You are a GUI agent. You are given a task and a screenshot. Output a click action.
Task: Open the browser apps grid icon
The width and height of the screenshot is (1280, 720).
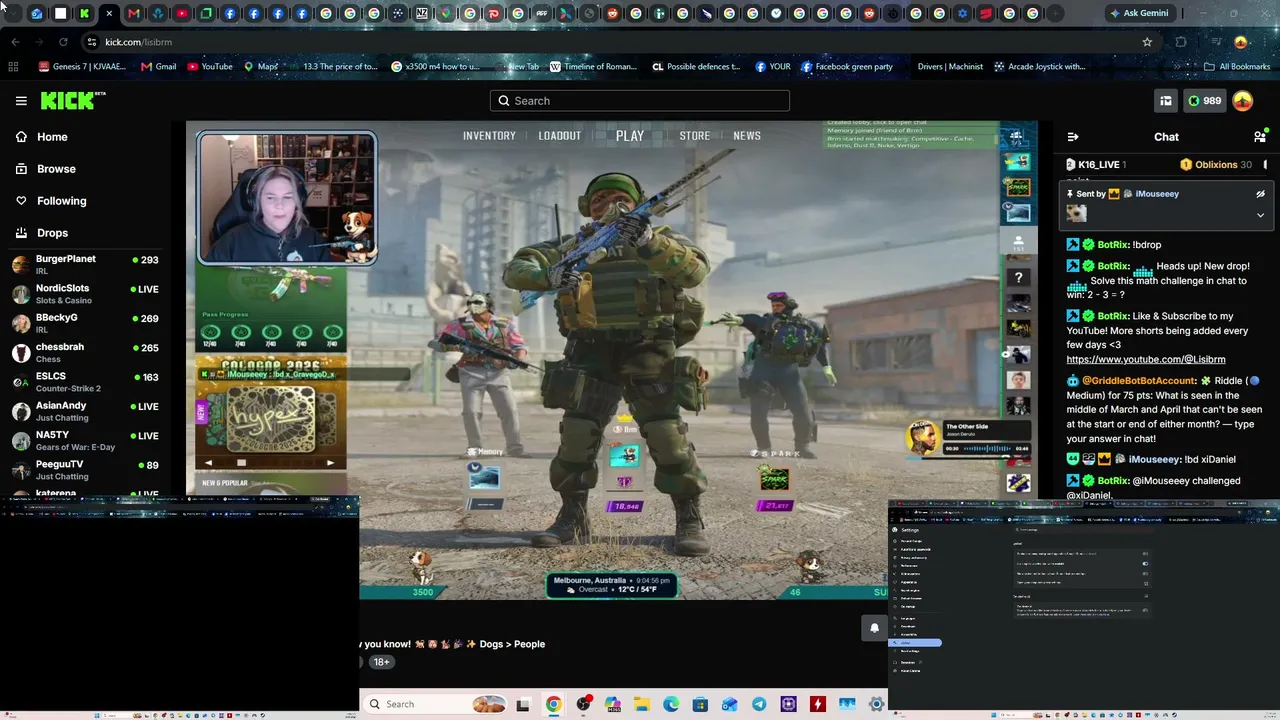coord(13,67)
